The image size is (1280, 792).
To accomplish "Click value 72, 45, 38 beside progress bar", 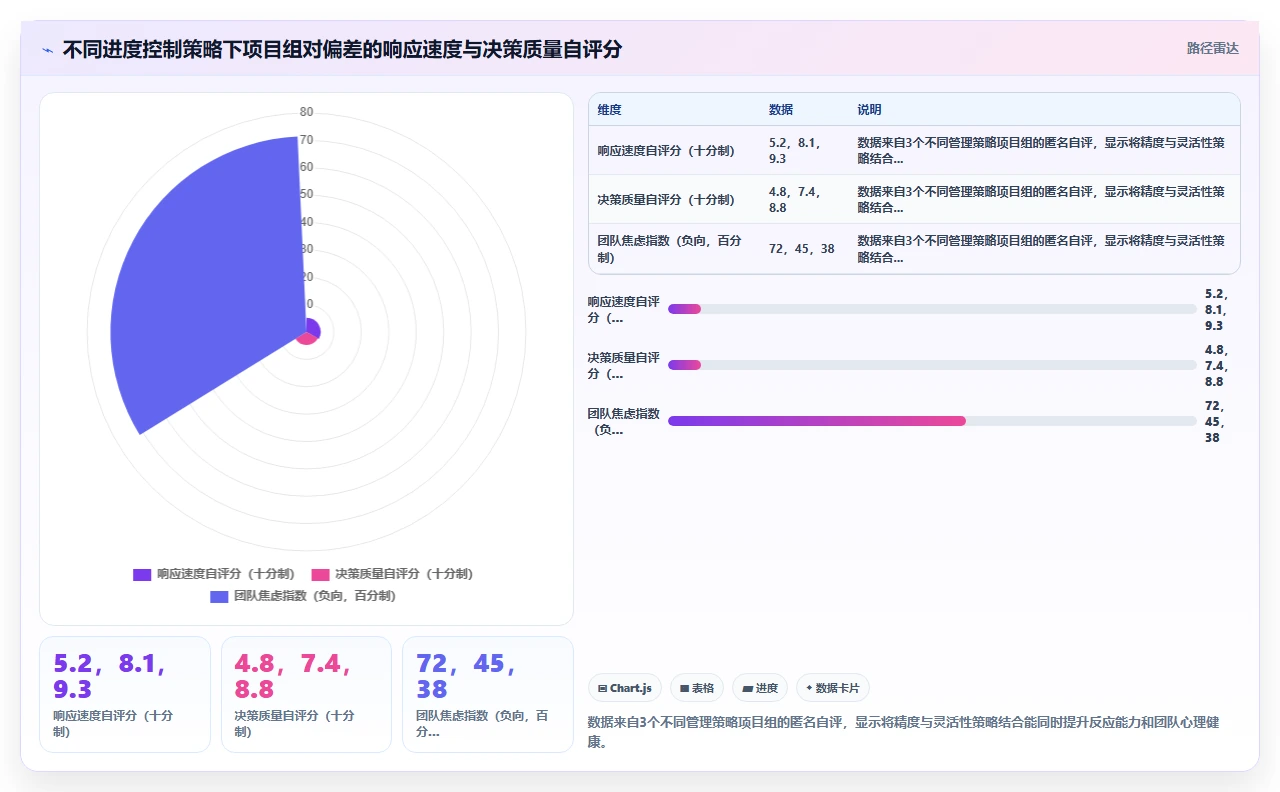I will [1214, 421].
